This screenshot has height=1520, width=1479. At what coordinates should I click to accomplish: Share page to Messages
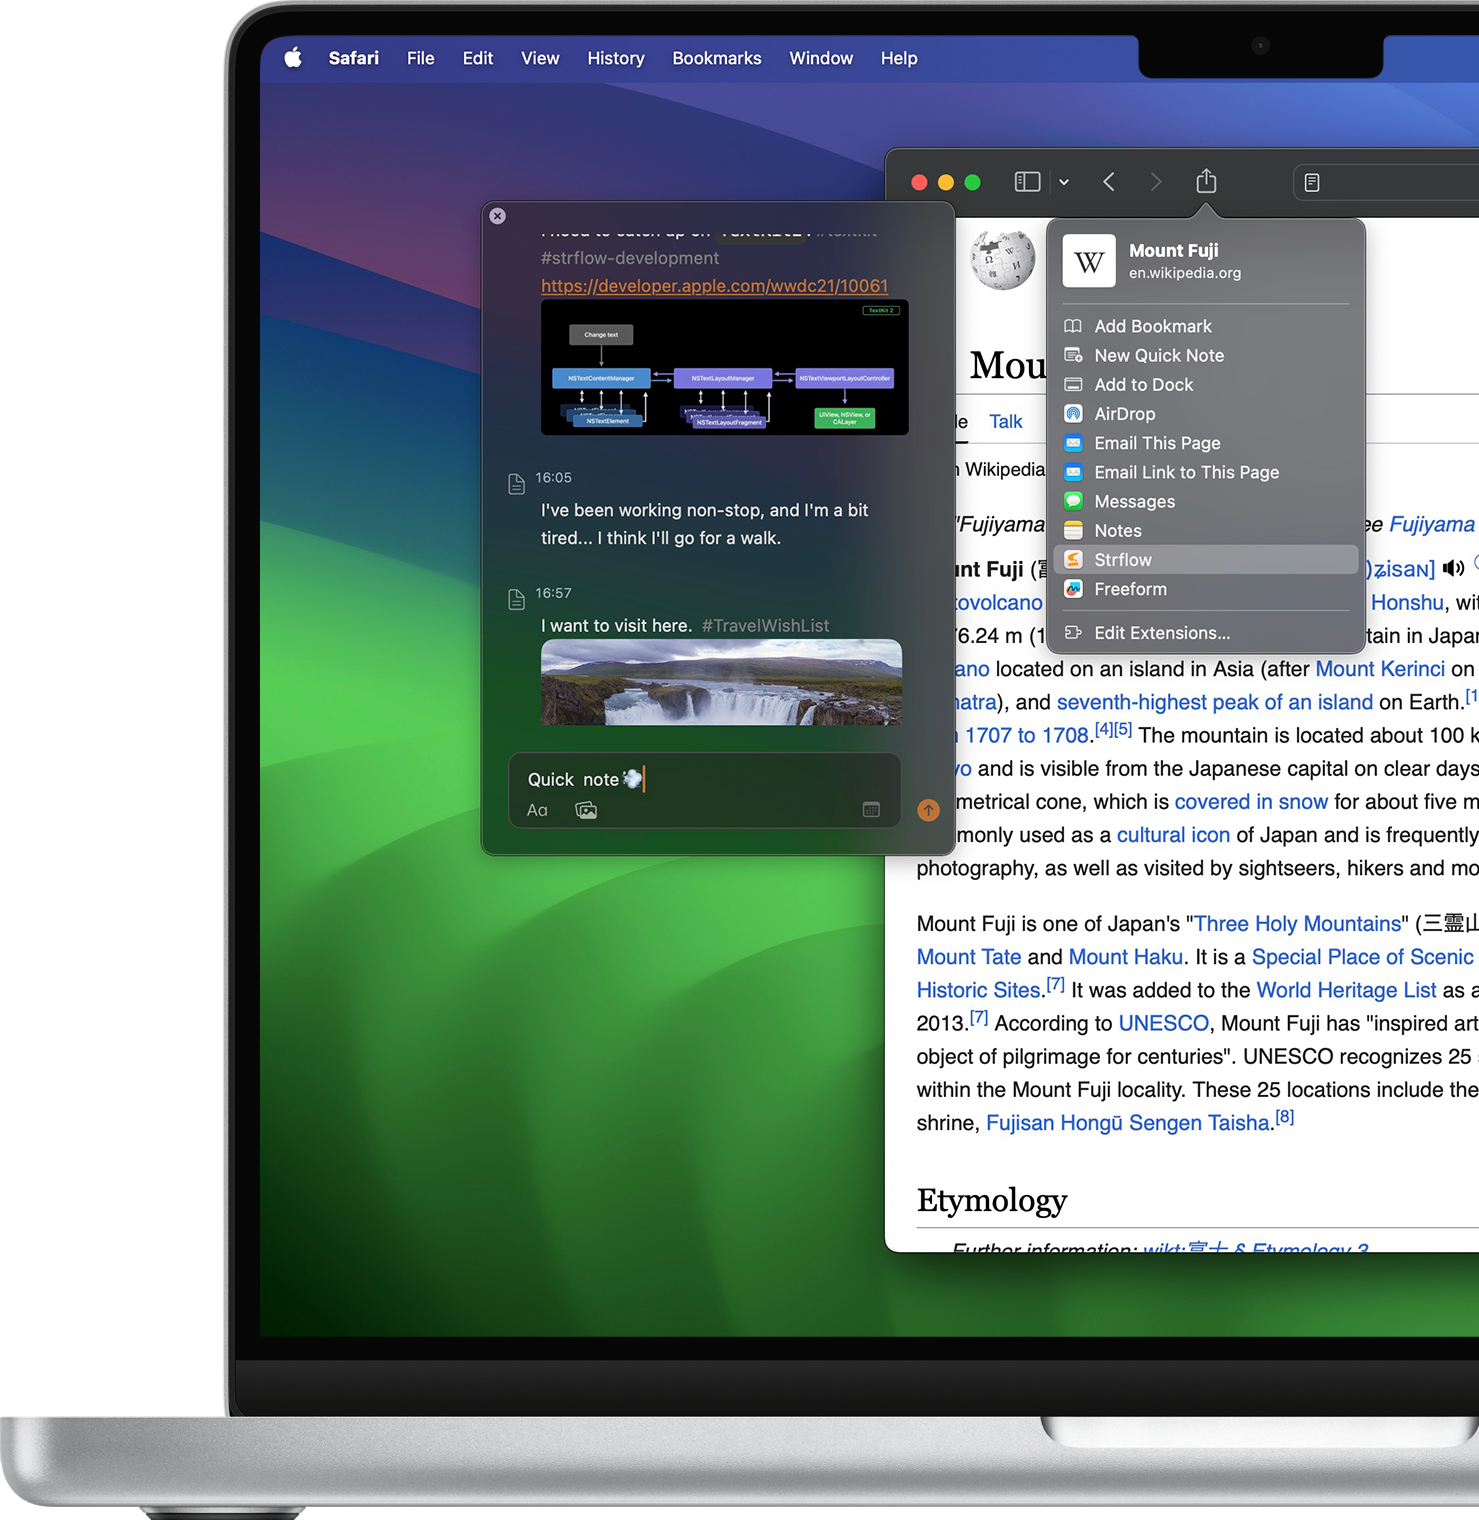[1206, 501]
